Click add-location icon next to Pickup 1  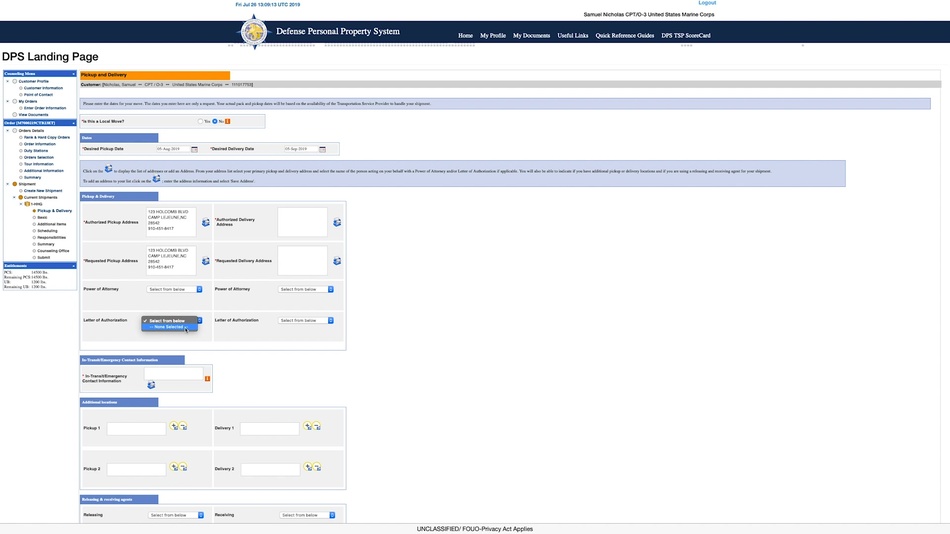click(x=174, y=426)
